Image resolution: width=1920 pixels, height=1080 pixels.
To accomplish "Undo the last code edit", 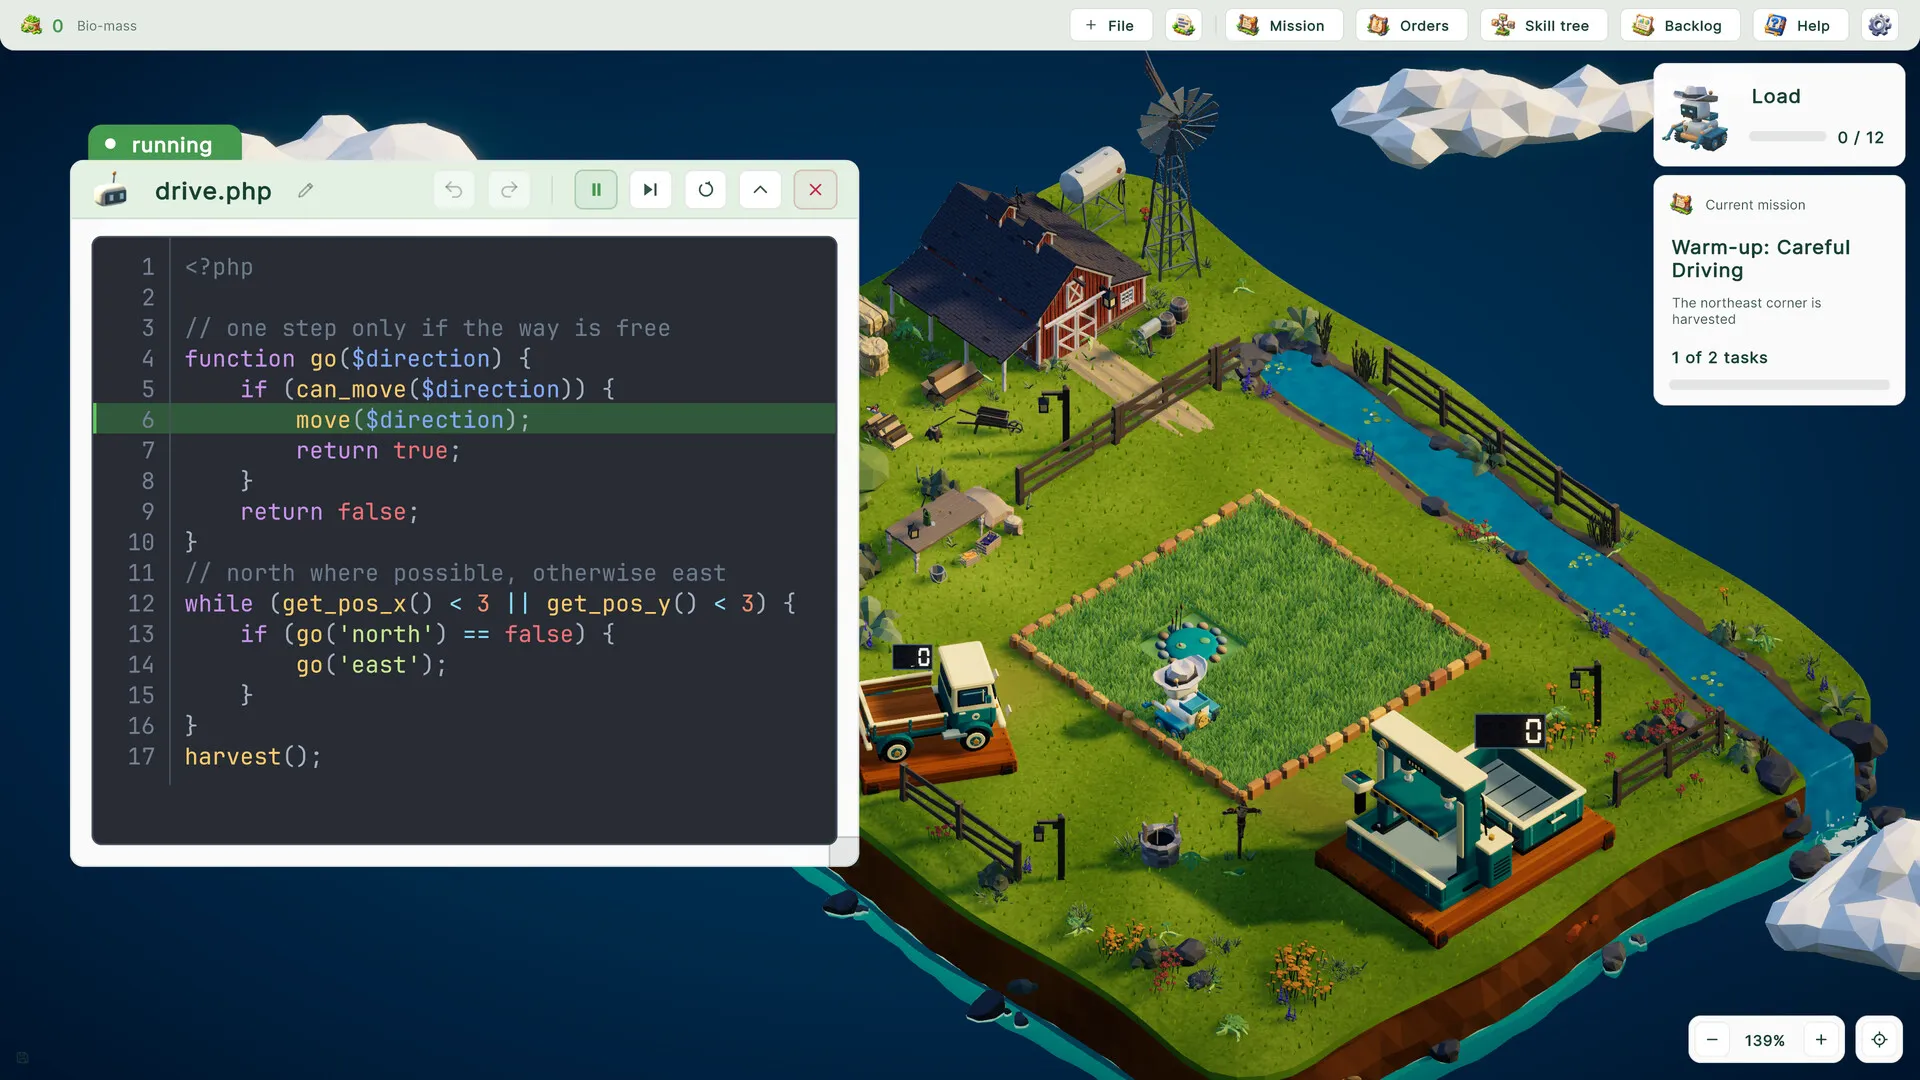I will [x=454, y=190].
